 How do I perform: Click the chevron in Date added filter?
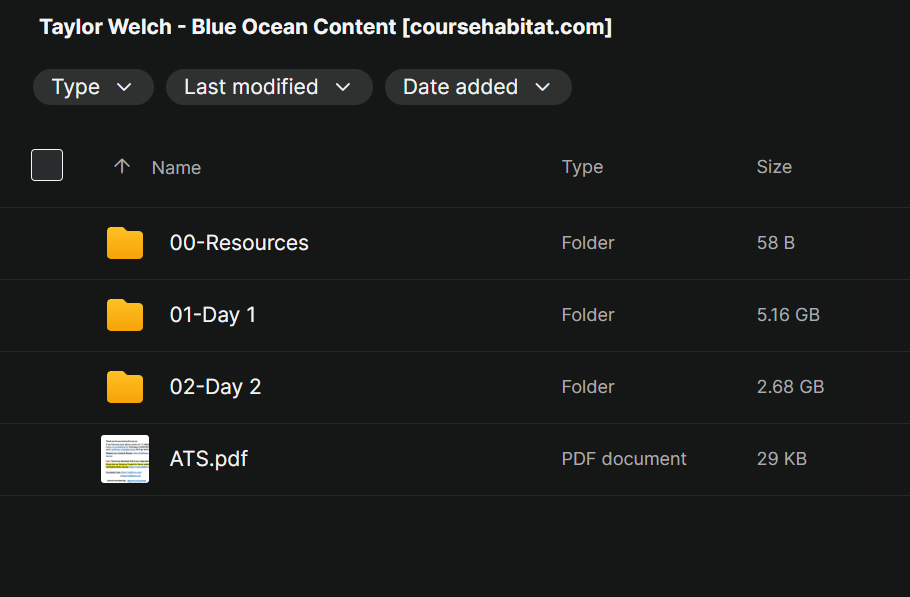(542, 87)
